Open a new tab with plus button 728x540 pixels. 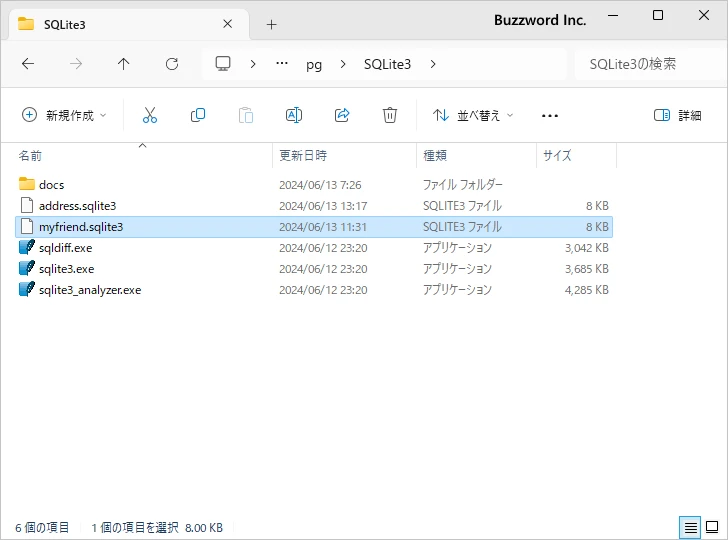click(x=272, y=24)
